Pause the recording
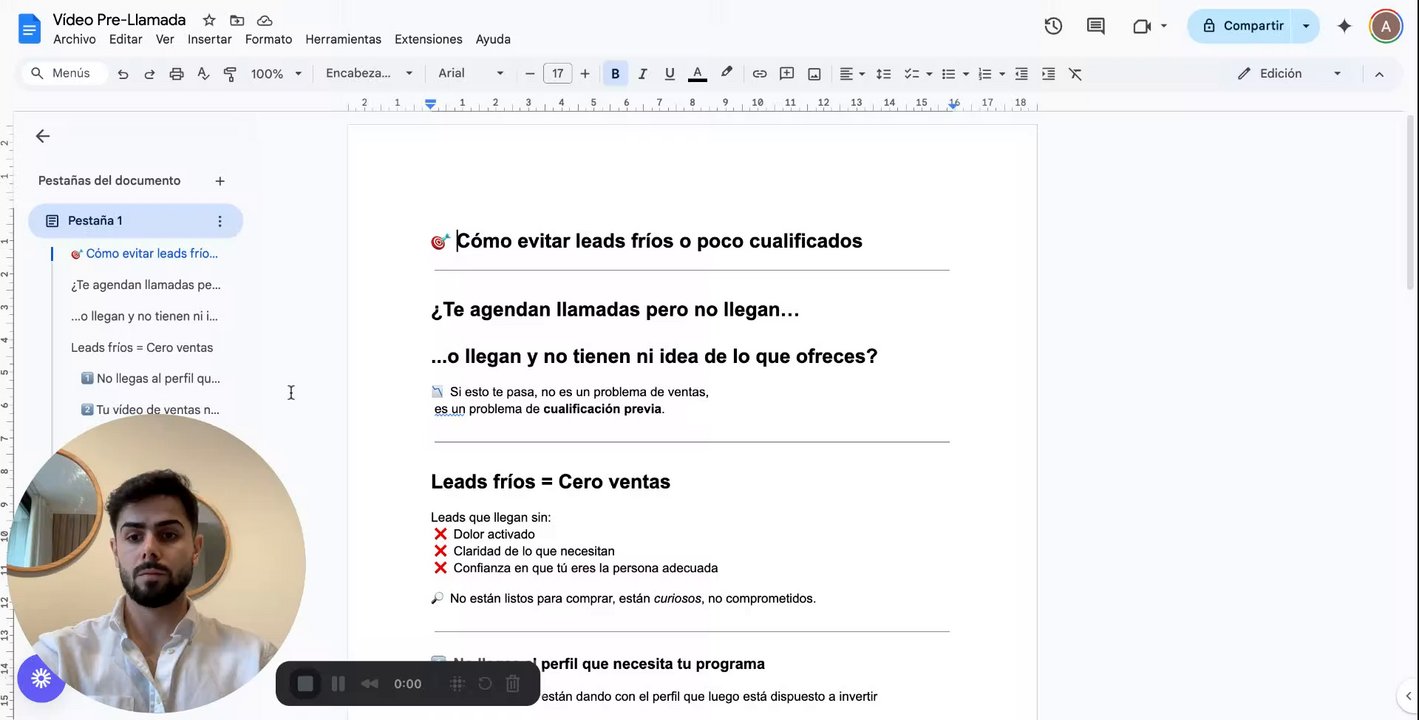 coord(338,684)
